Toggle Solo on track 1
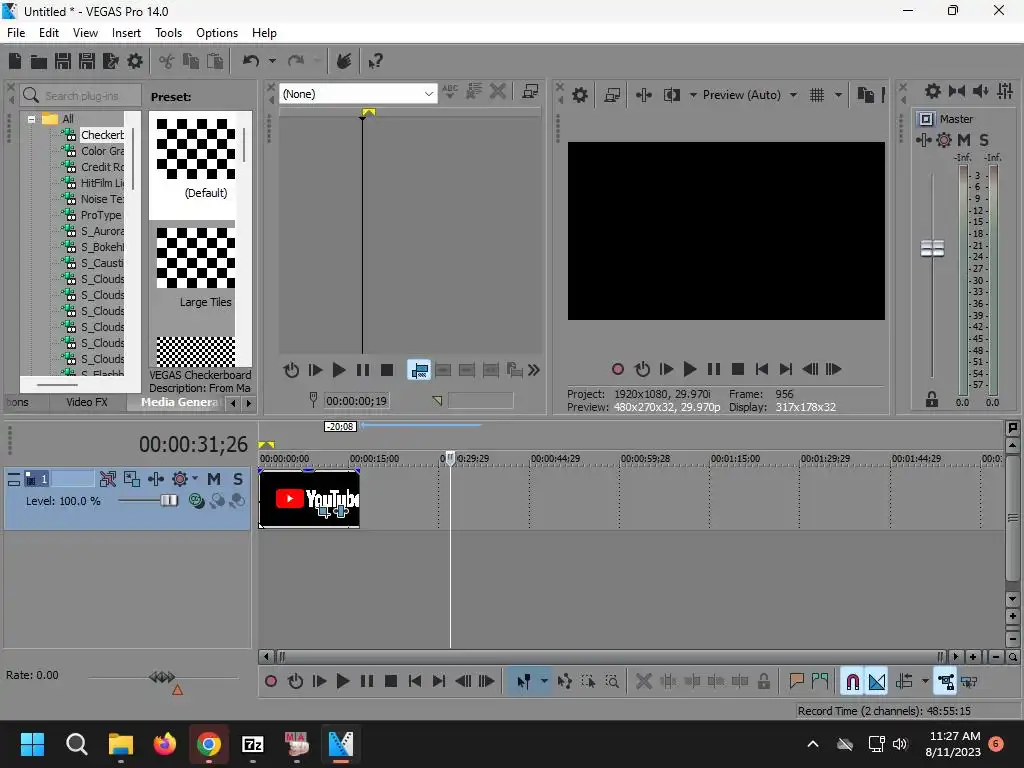The image size is (1024, 768). pyautogui.click(x=238, y=479)
